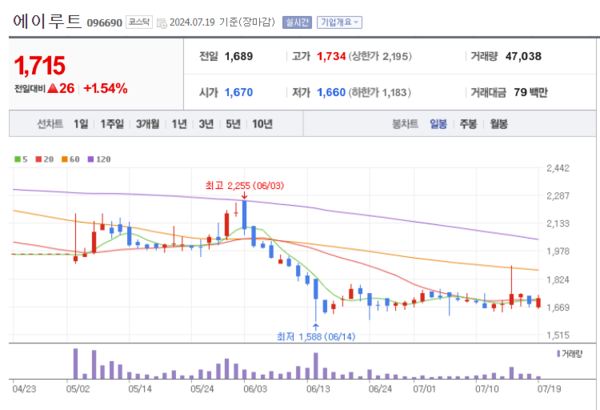Click the 전일 value 1,689

click(238, 56)
